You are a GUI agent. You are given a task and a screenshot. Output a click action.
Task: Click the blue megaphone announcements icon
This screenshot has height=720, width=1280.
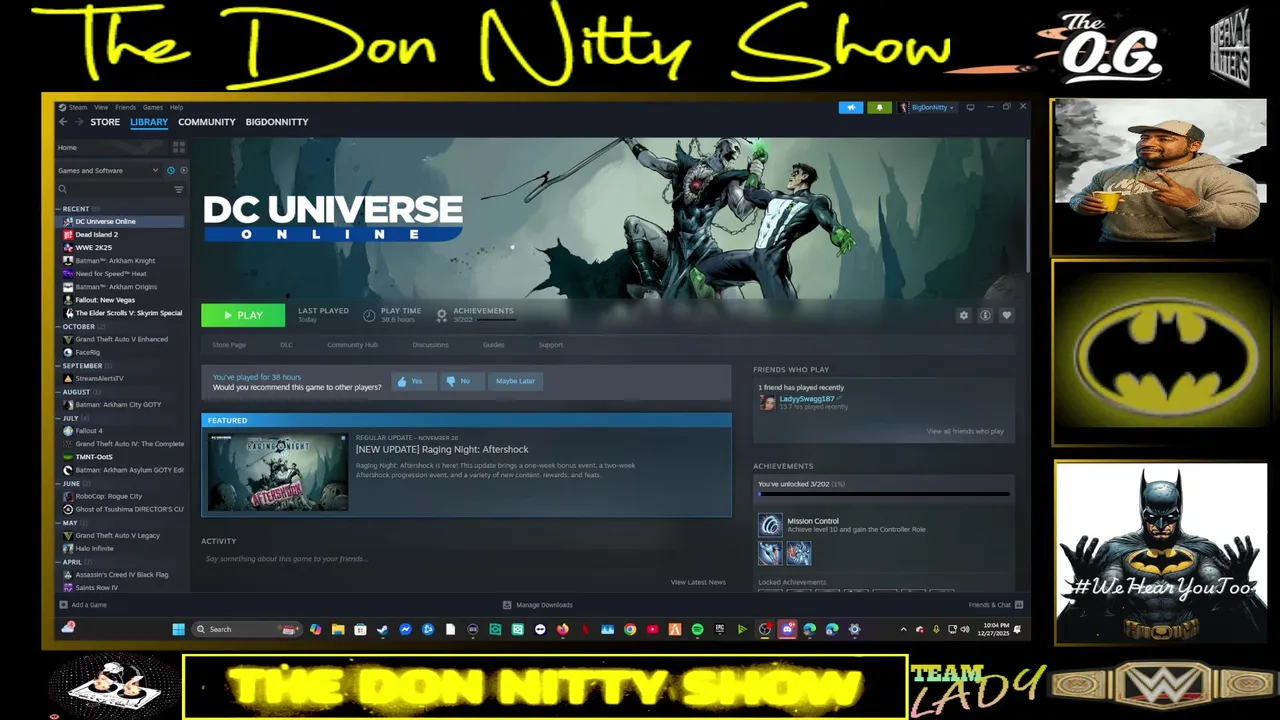pyautogui.click(x=851, y=107)
